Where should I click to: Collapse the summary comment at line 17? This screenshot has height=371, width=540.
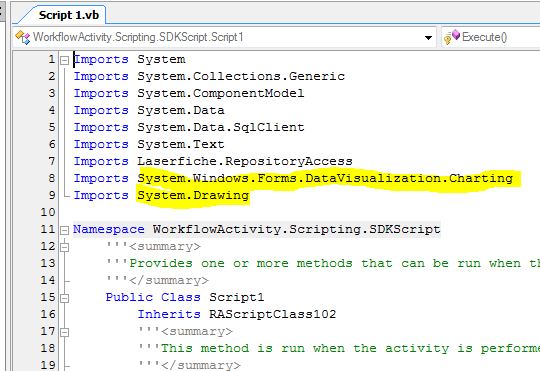pos(64,332)
